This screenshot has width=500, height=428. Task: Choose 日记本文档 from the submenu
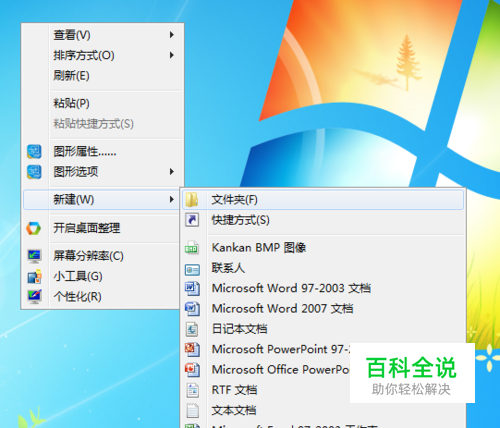[x=323, y=329]
